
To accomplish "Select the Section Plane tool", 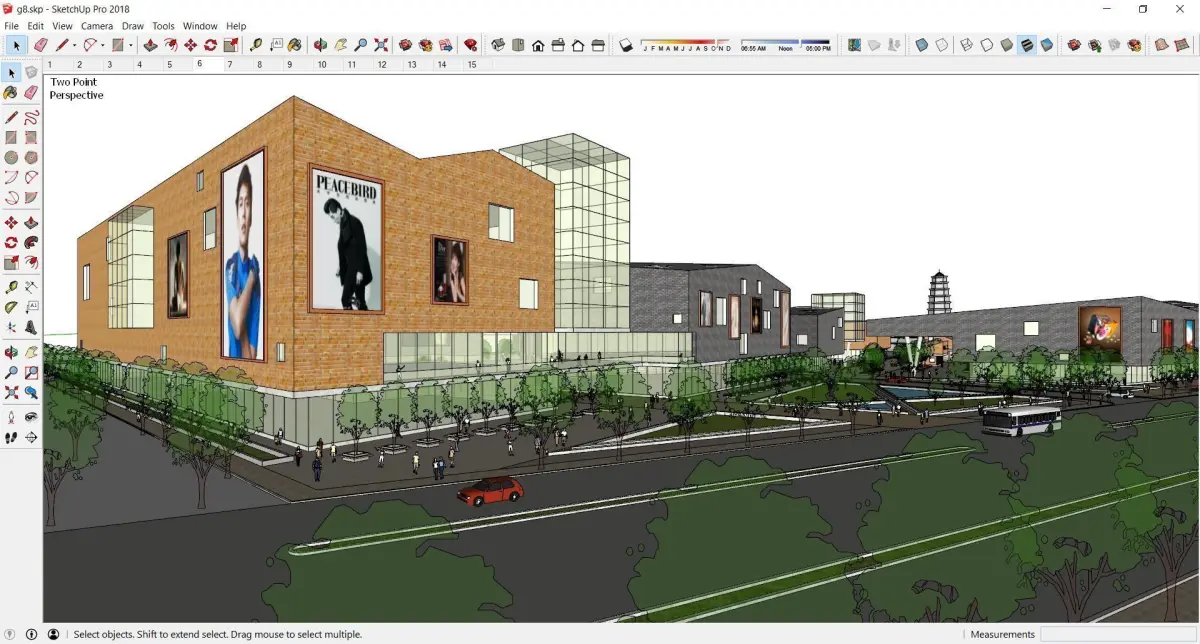I will tap(31, 437).
